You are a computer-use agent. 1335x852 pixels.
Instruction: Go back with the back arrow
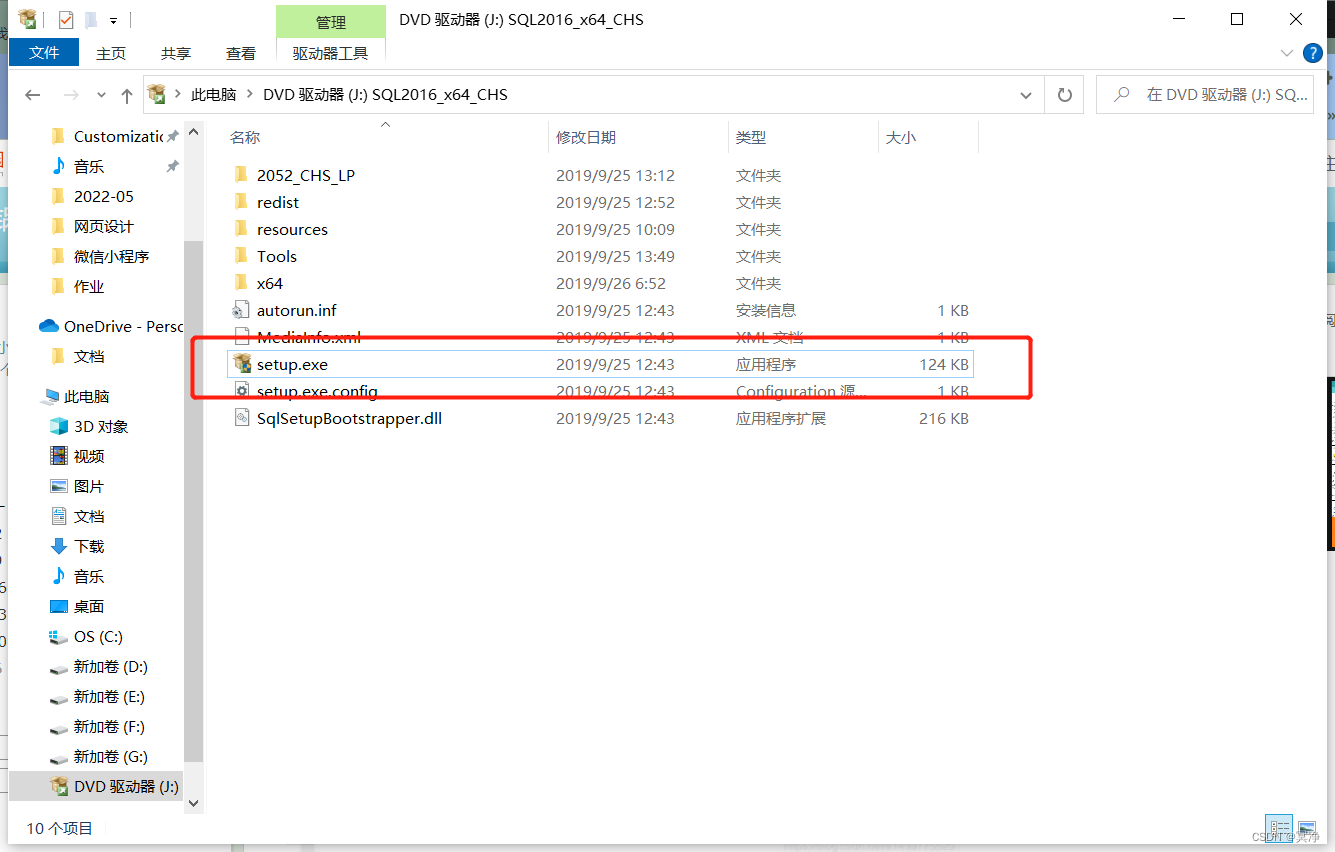pos(32,95)
